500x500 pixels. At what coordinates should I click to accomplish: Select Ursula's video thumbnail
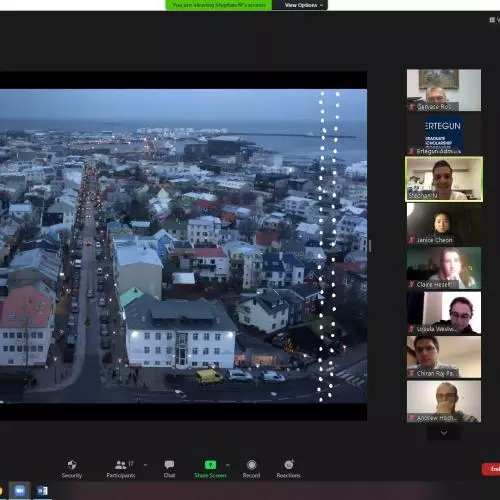pyautogui.click(x=444, y=313)
